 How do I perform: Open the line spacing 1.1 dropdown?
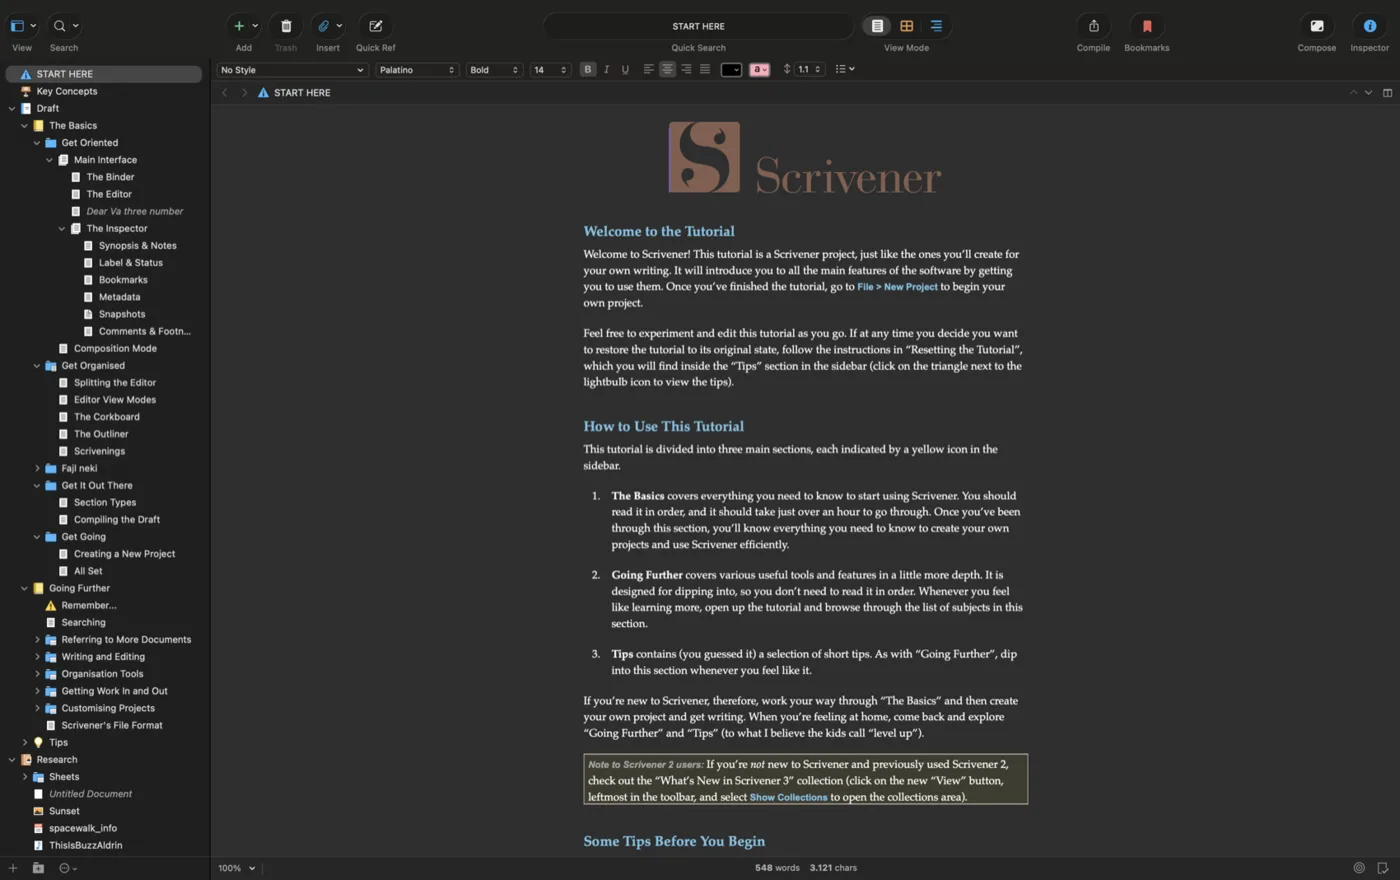click(809, 70)
